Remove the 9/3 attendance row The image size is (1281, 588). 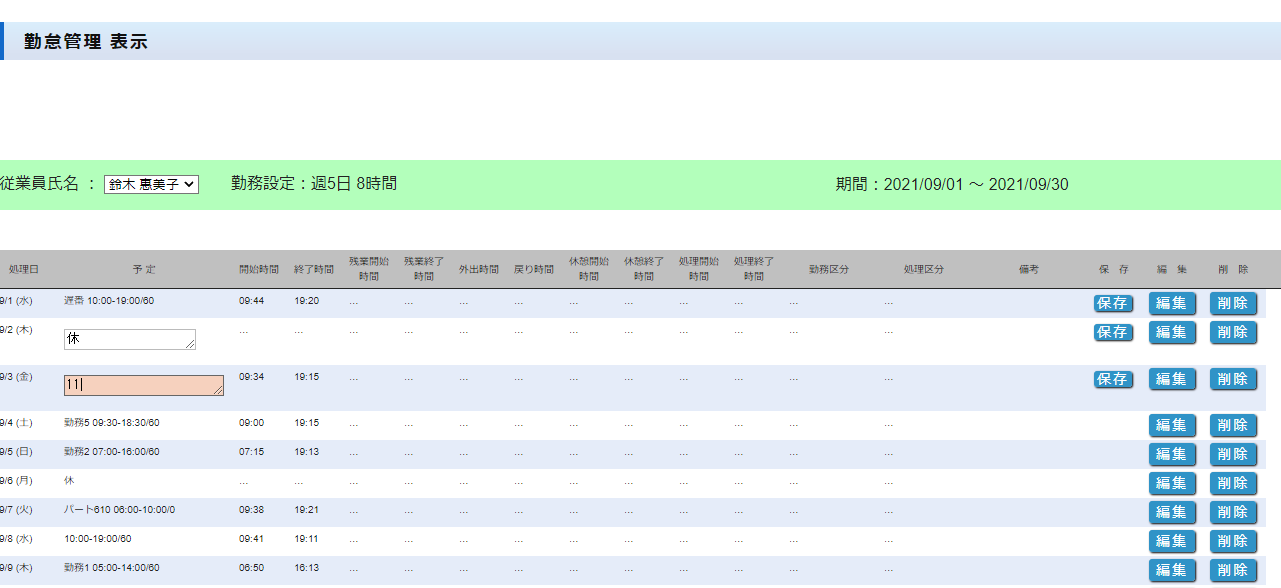point(1233,379)
